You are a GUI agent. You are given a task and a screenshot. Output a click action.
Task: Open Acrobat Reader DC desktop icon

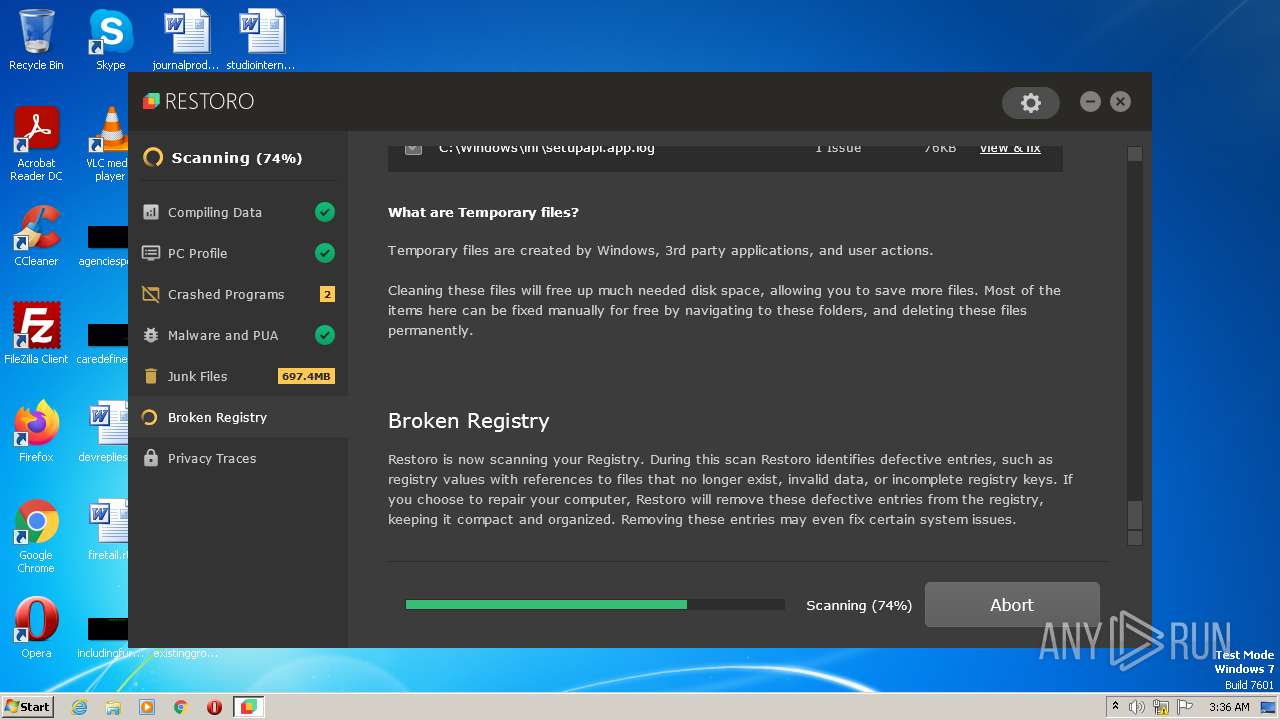coord(36,144)
